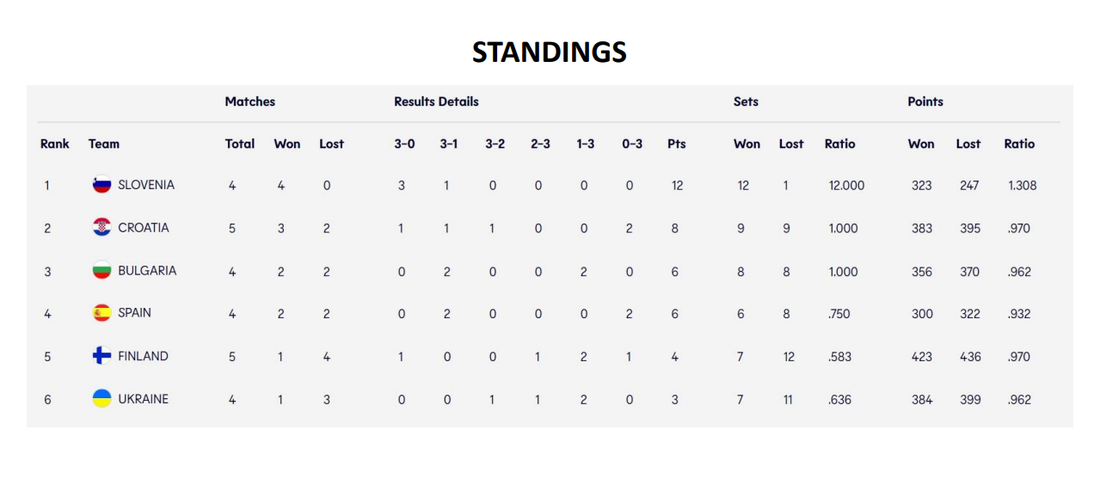Open the SLOVENIA team link
Image resolution: width=1100 pixels, height=479 pixels.
click(x=146, y=185)
